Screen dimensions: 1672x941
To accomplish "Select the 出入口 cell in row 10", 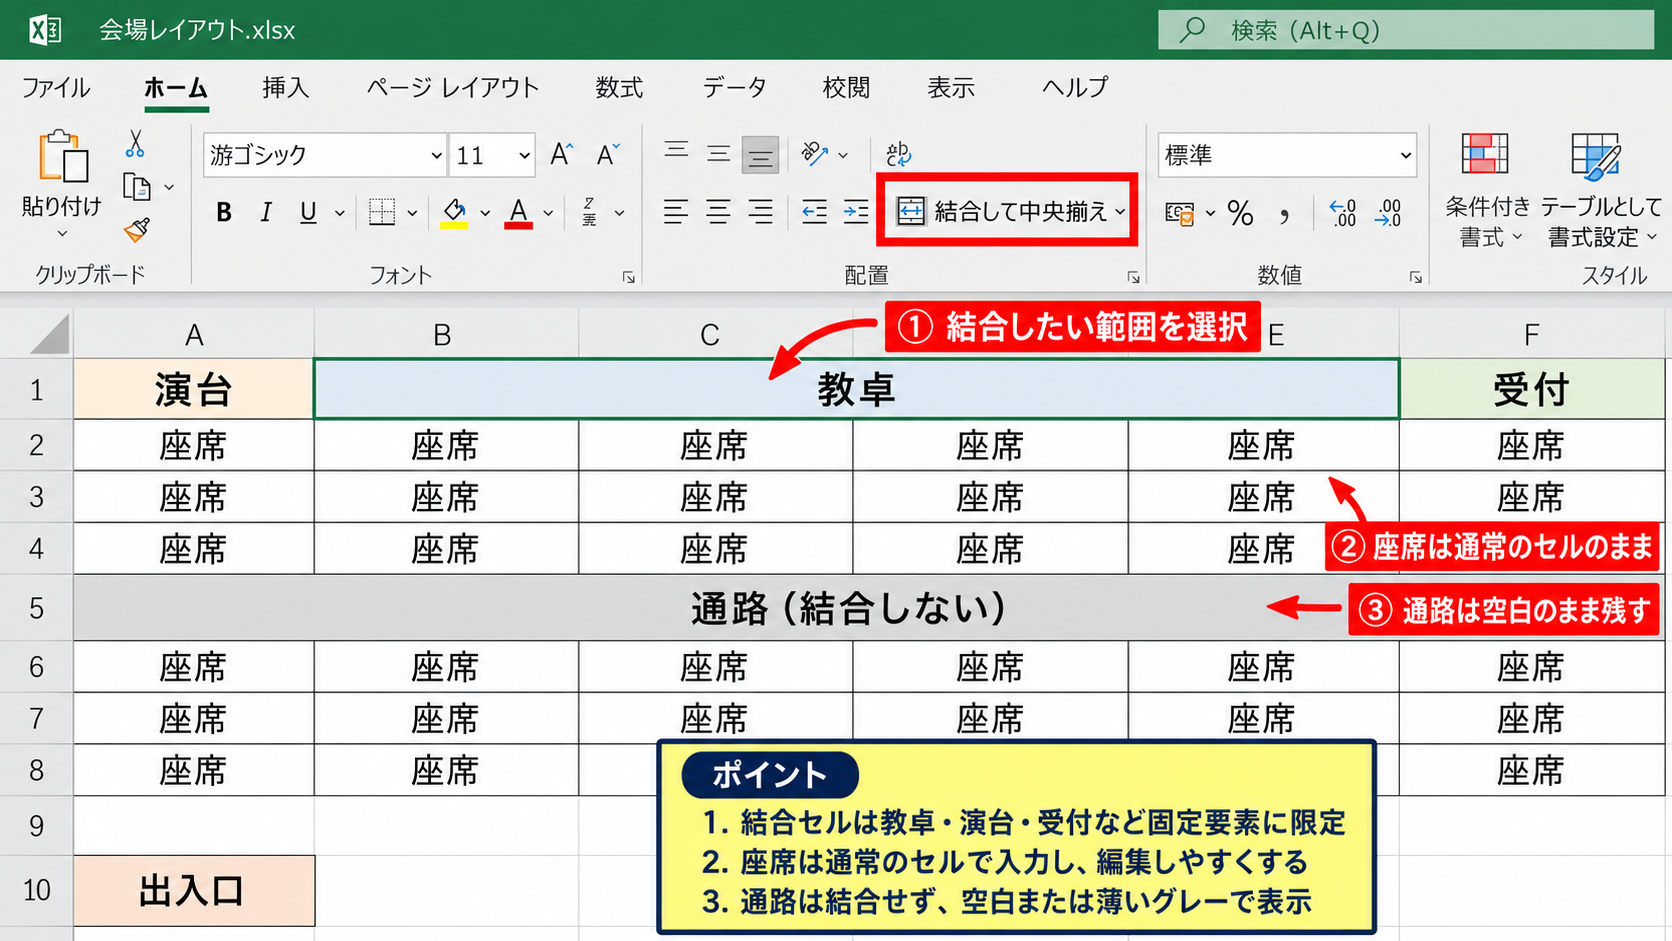I will [194, 890].
